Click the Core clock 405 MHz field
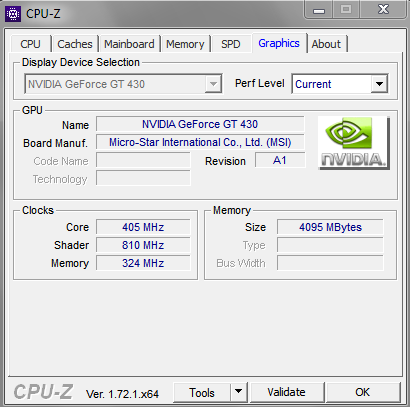This screenshot has height=407, width=410. 143,227
